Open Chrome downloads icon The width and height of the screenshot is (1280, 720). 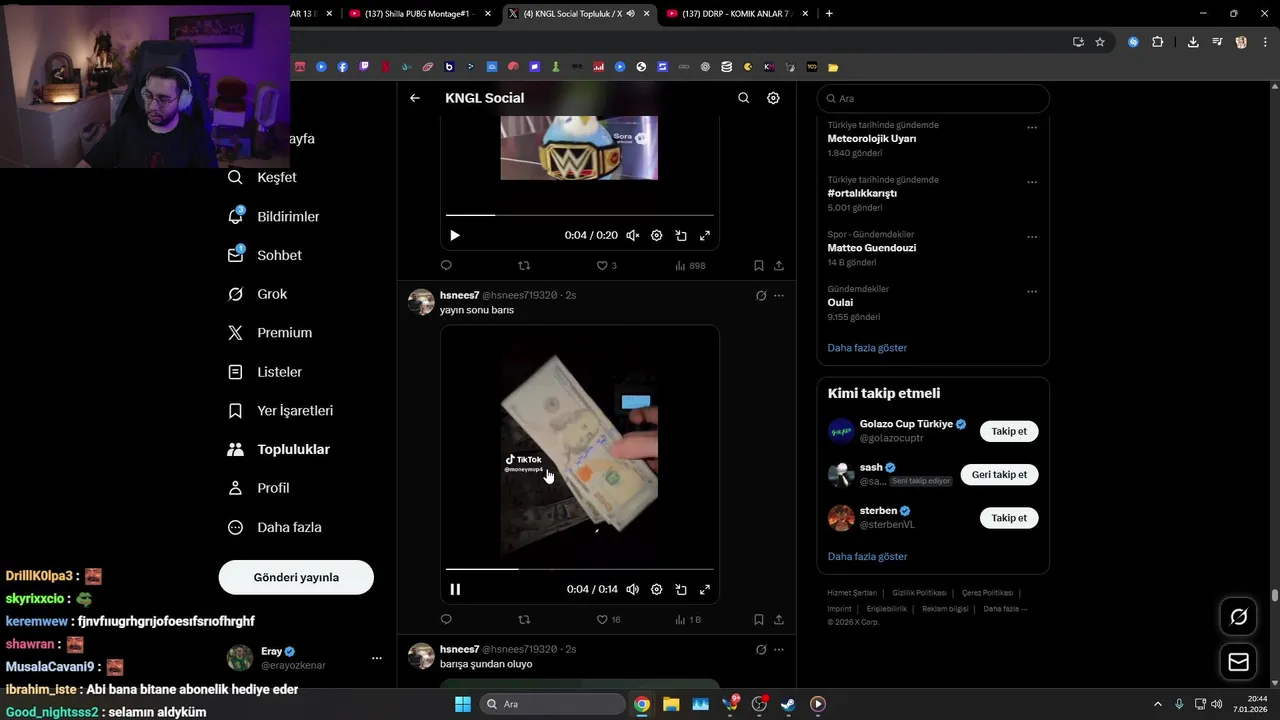pyautogui.click(x=1193, y=42)
